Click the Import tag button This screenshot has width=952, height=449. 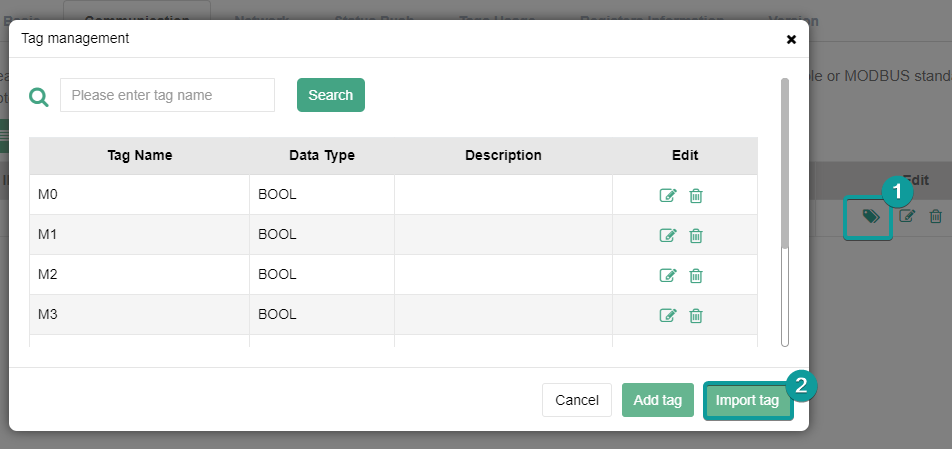(x=747, y=400)
